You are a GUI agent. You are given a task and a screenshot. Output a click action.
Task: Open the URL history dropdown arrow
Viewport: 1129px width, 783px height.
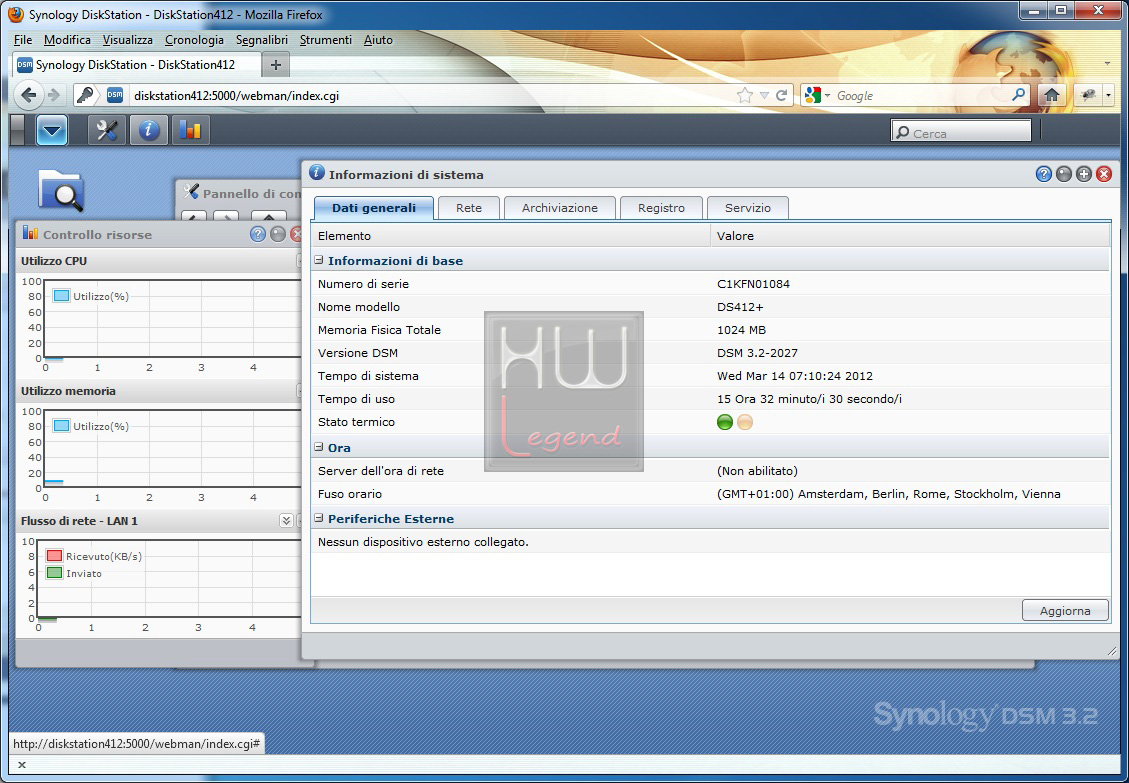(764, 95)
